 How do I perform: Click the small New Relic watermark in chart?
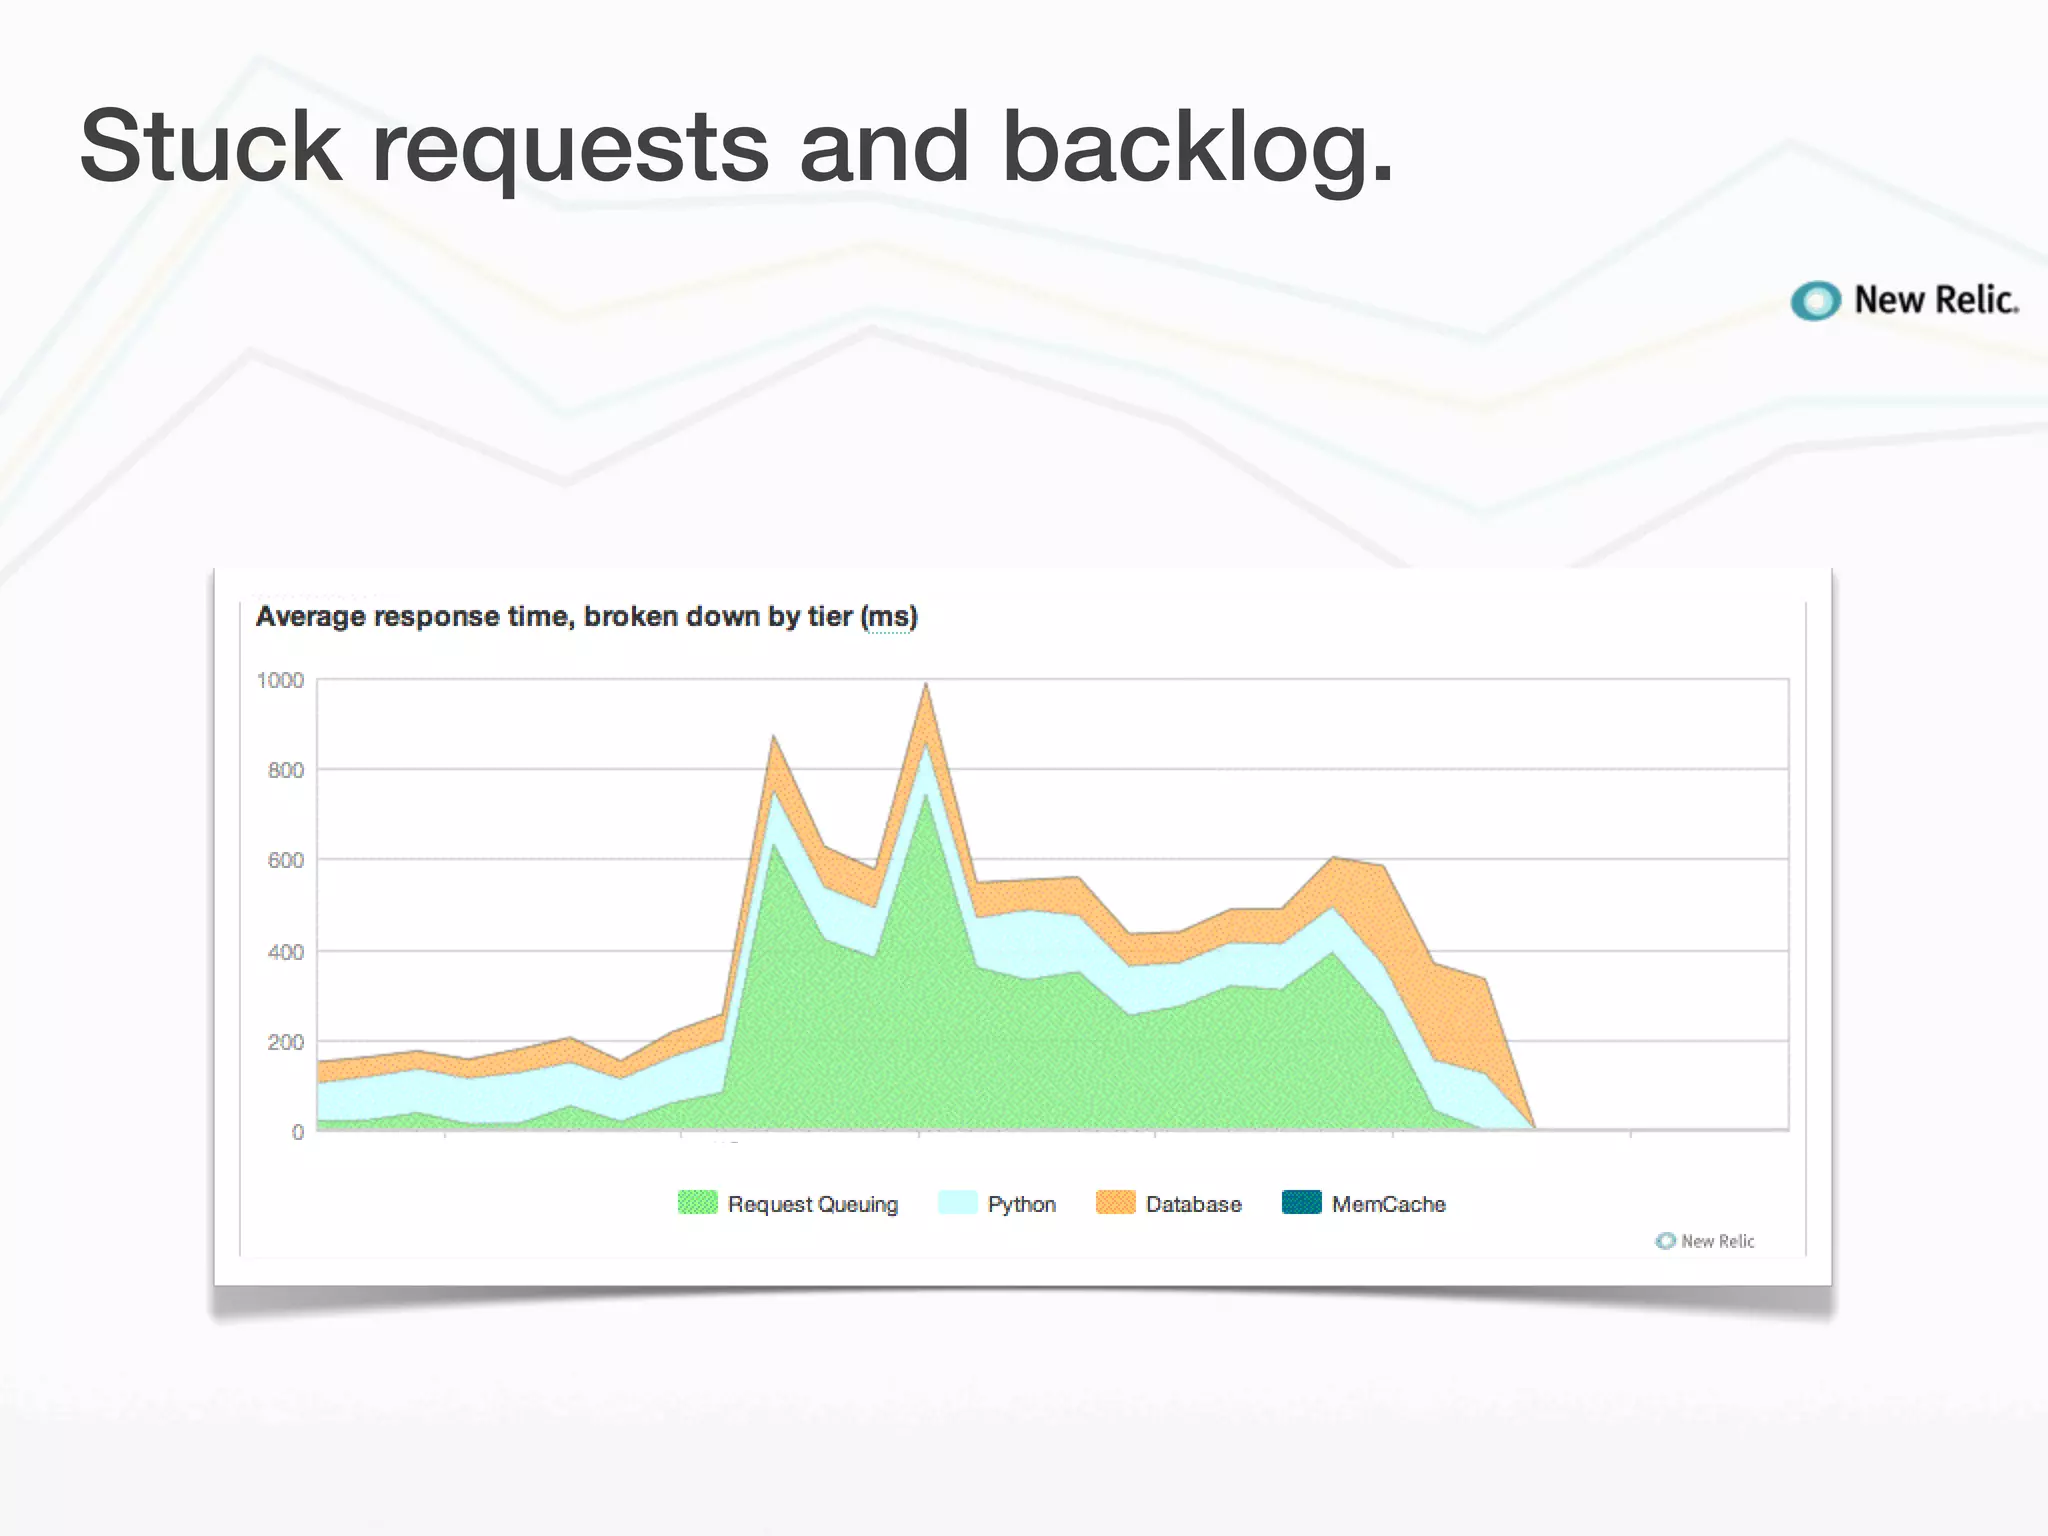pos(1706,1241)
